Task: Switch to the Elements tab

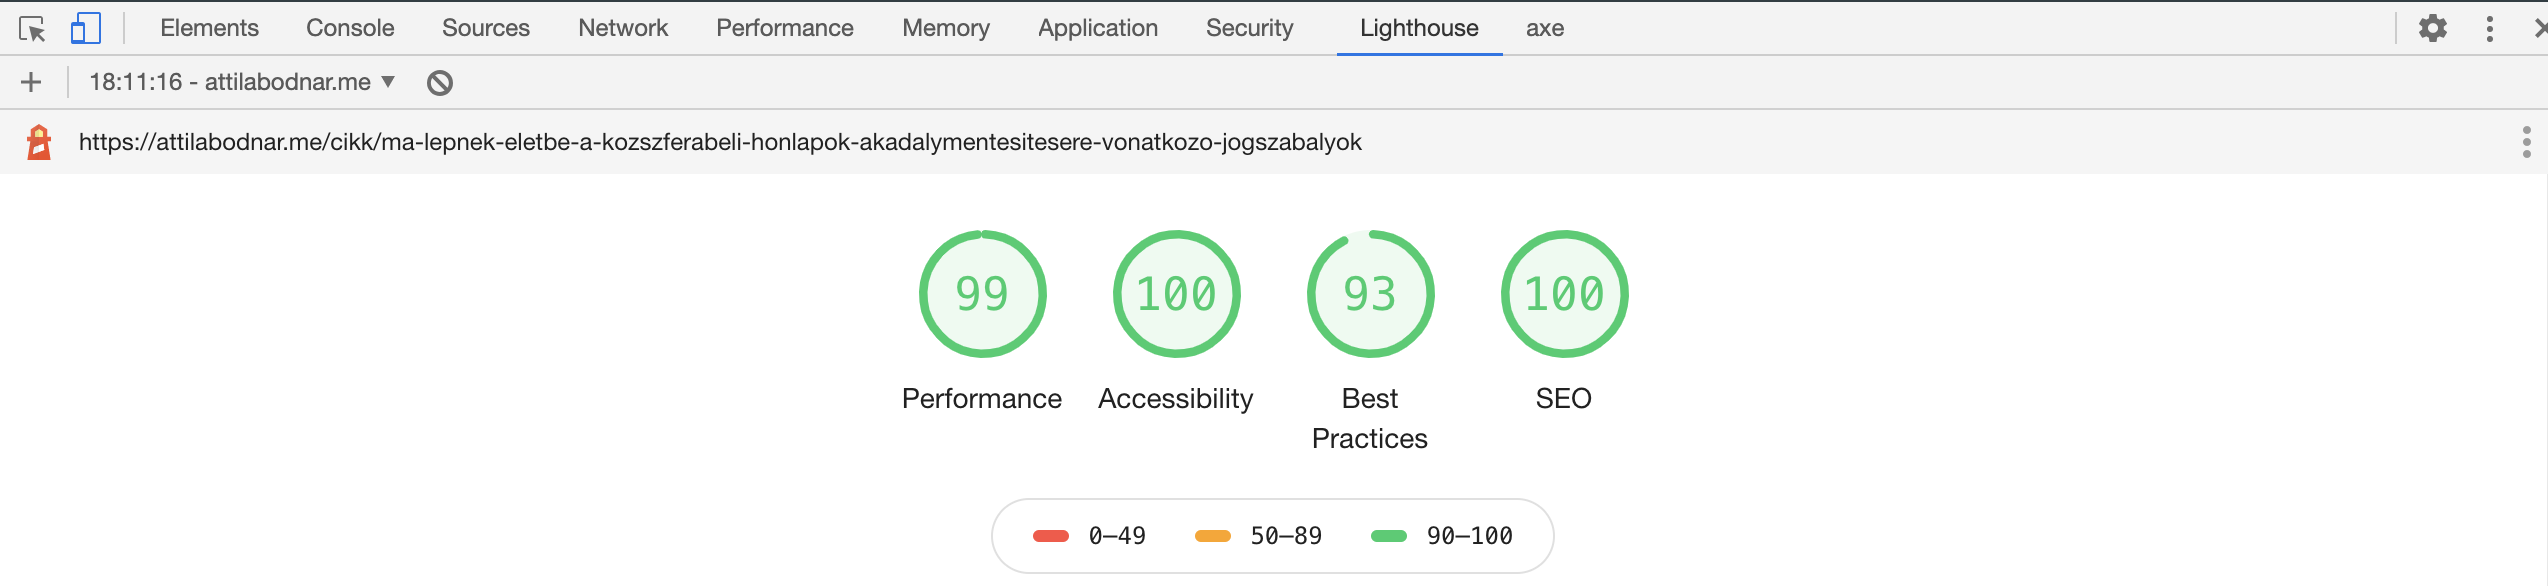Action: tap(209, 28)
